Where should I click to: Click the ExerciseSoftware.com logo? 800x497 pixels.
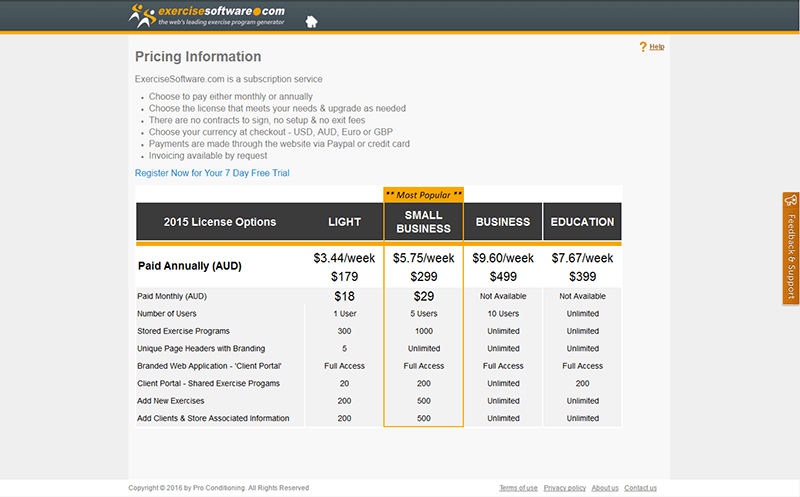tap(207, 16)
